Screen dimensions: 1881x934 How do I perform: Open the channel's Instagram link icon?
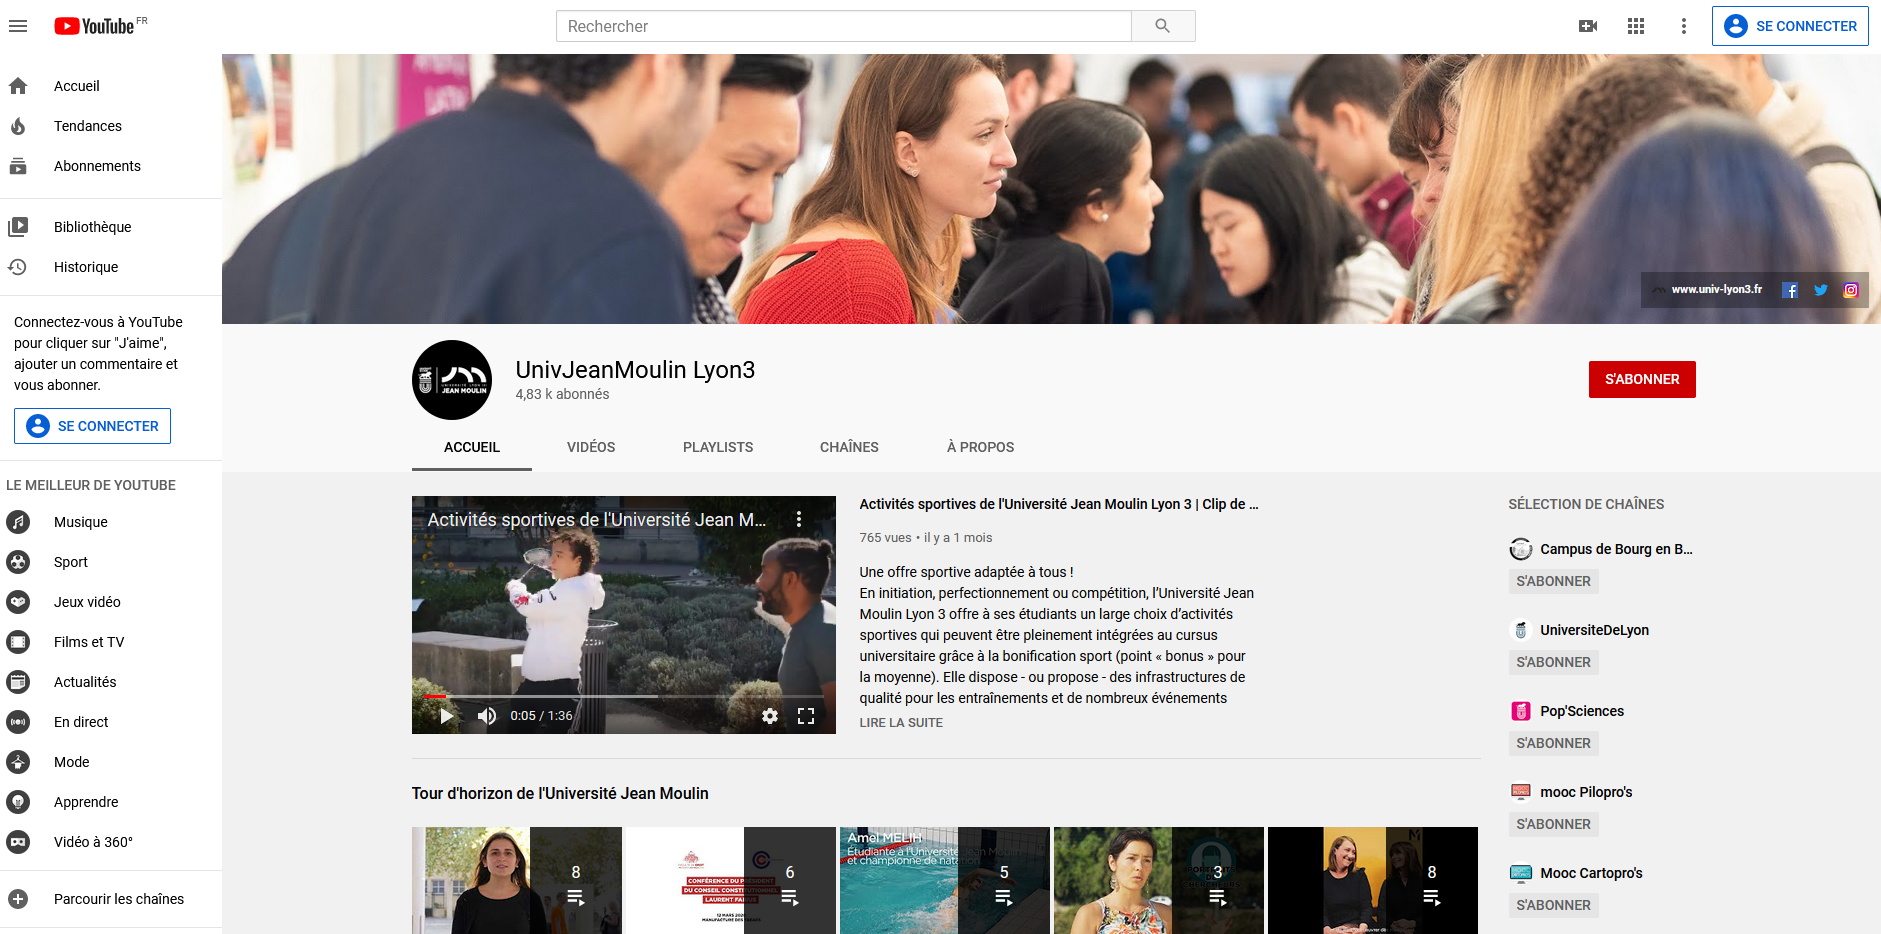(x=1851, y=290)
